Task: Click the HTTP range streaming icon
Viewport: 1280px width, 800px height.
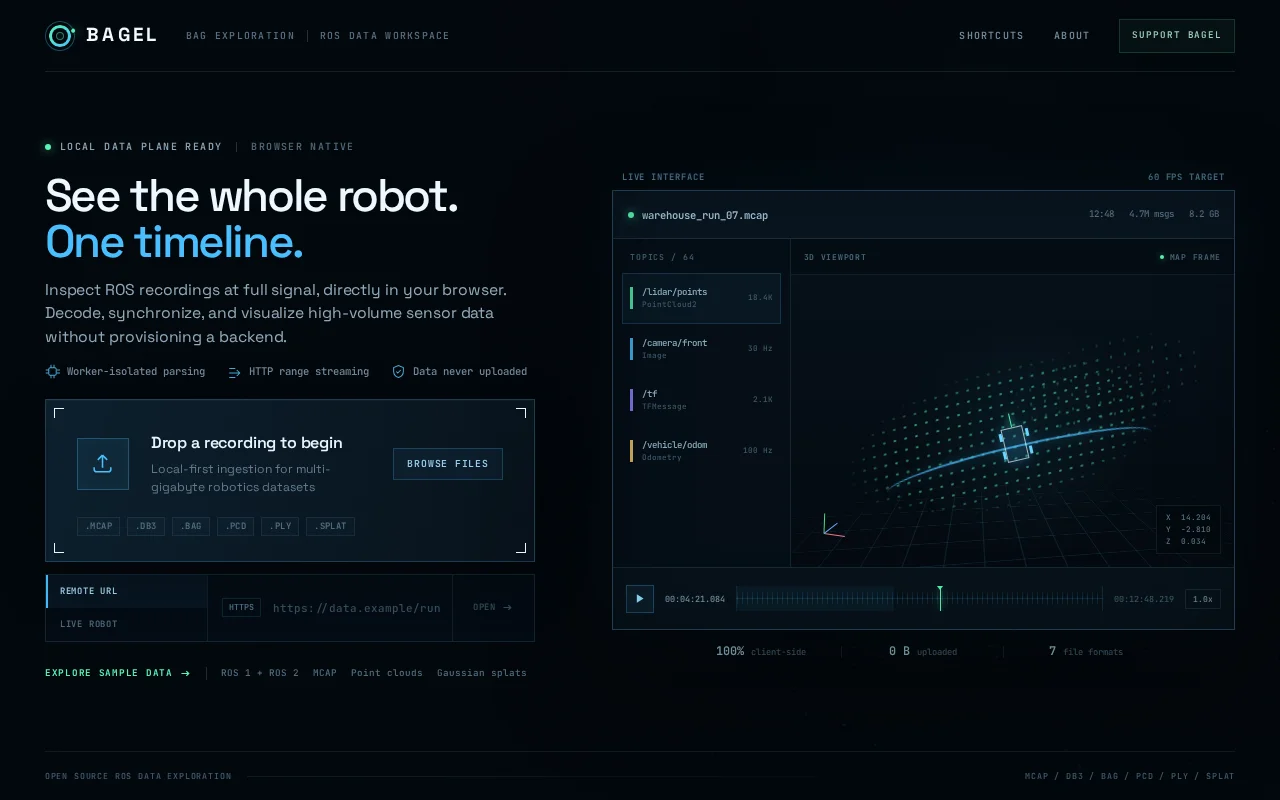Action: [x=234, y=372]
